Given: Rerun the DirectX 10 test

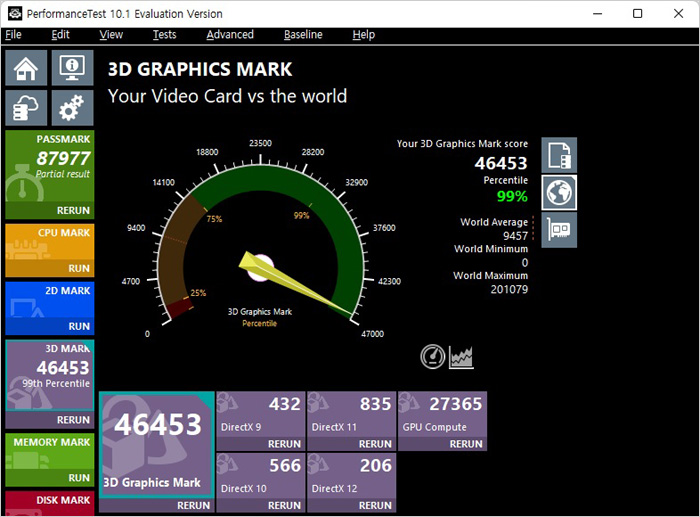Looking at the screenshot, I should pyautogui.click(x=284, y=505).
